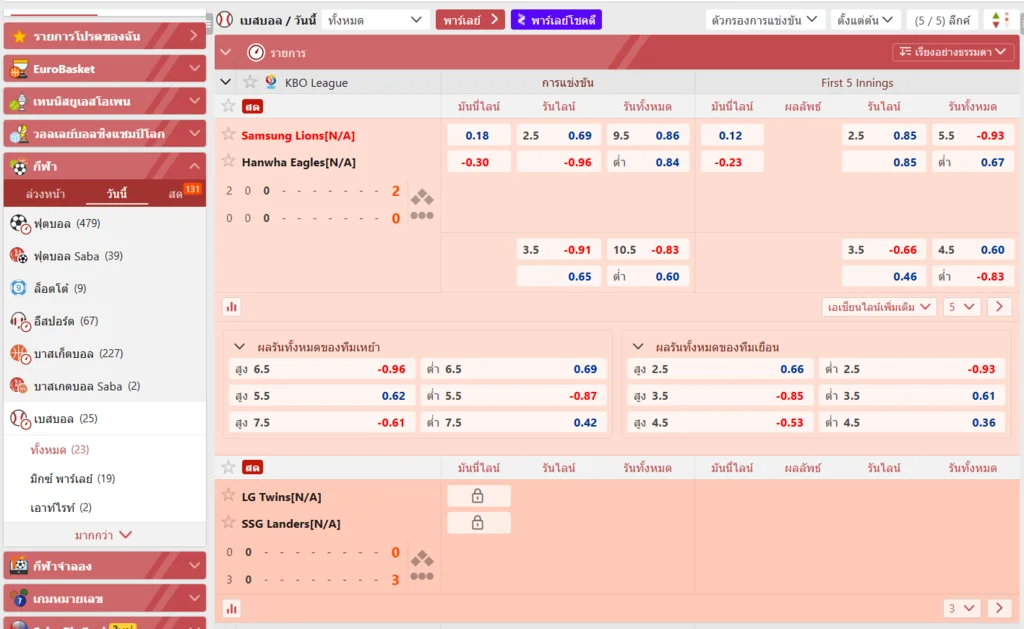
Task: Click the locked odds icon for LG Twins
Action: (478, 496)
